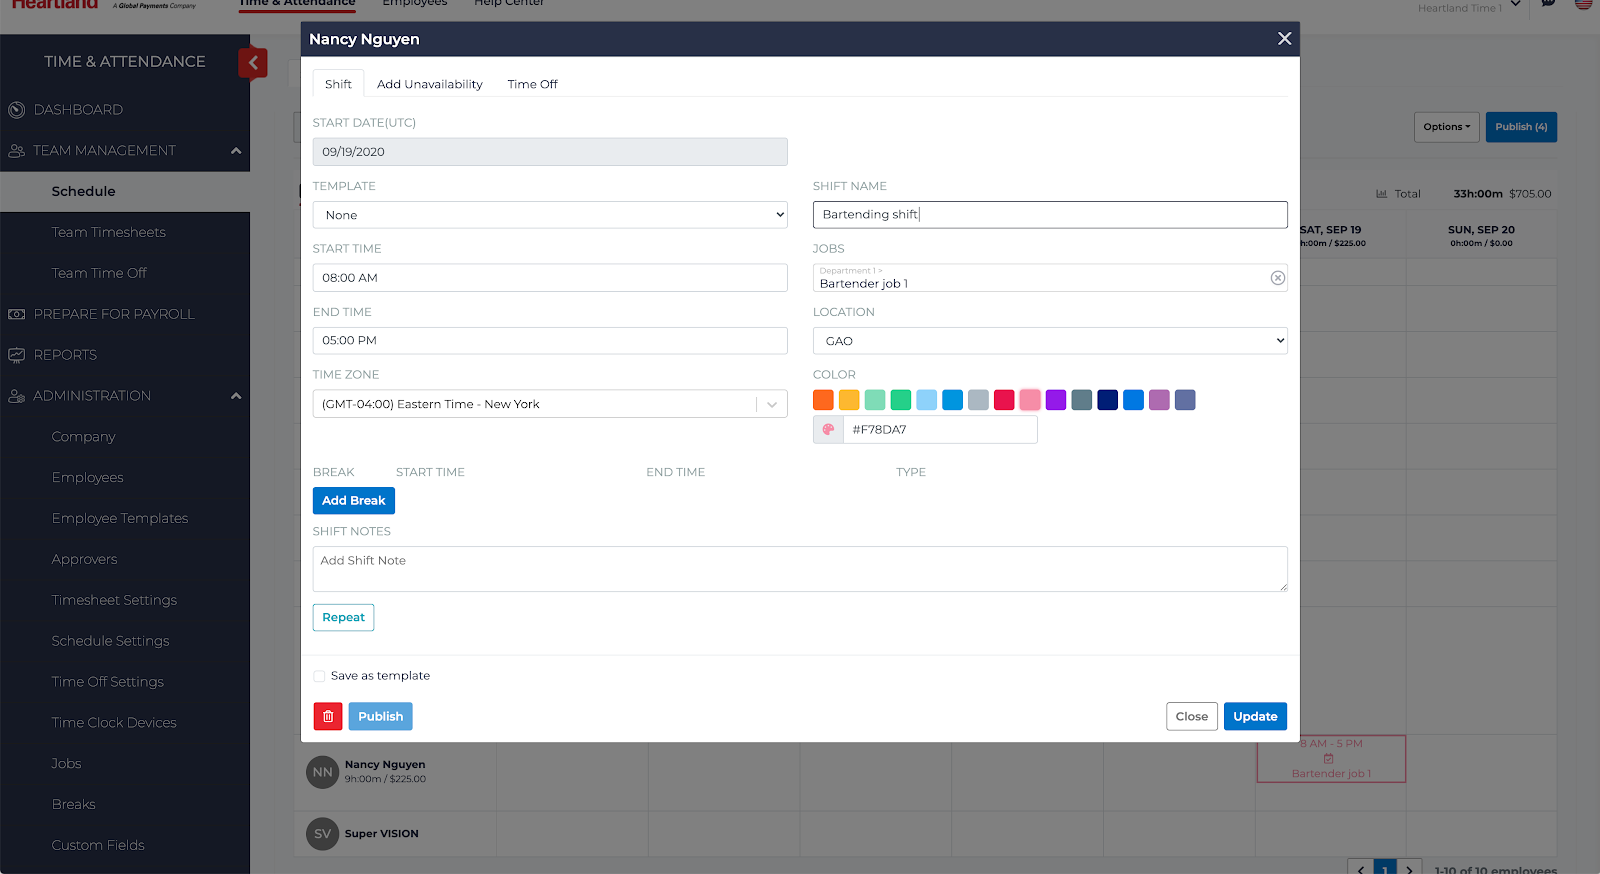Open the color palette picker icon
Image resolution: width=1600 pixels, height=874 pixels.
pyautogui.click(x=828, y=430)
